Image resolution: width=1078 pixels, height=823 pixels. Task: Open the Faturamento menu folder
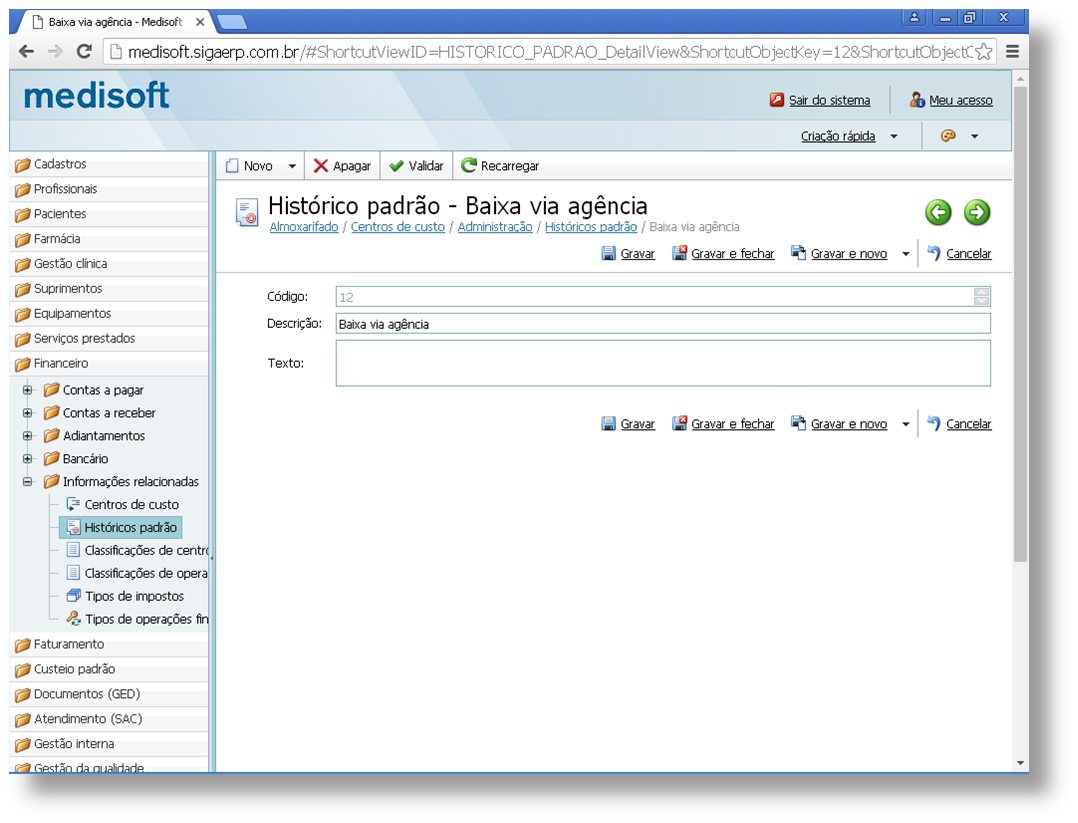109,644
